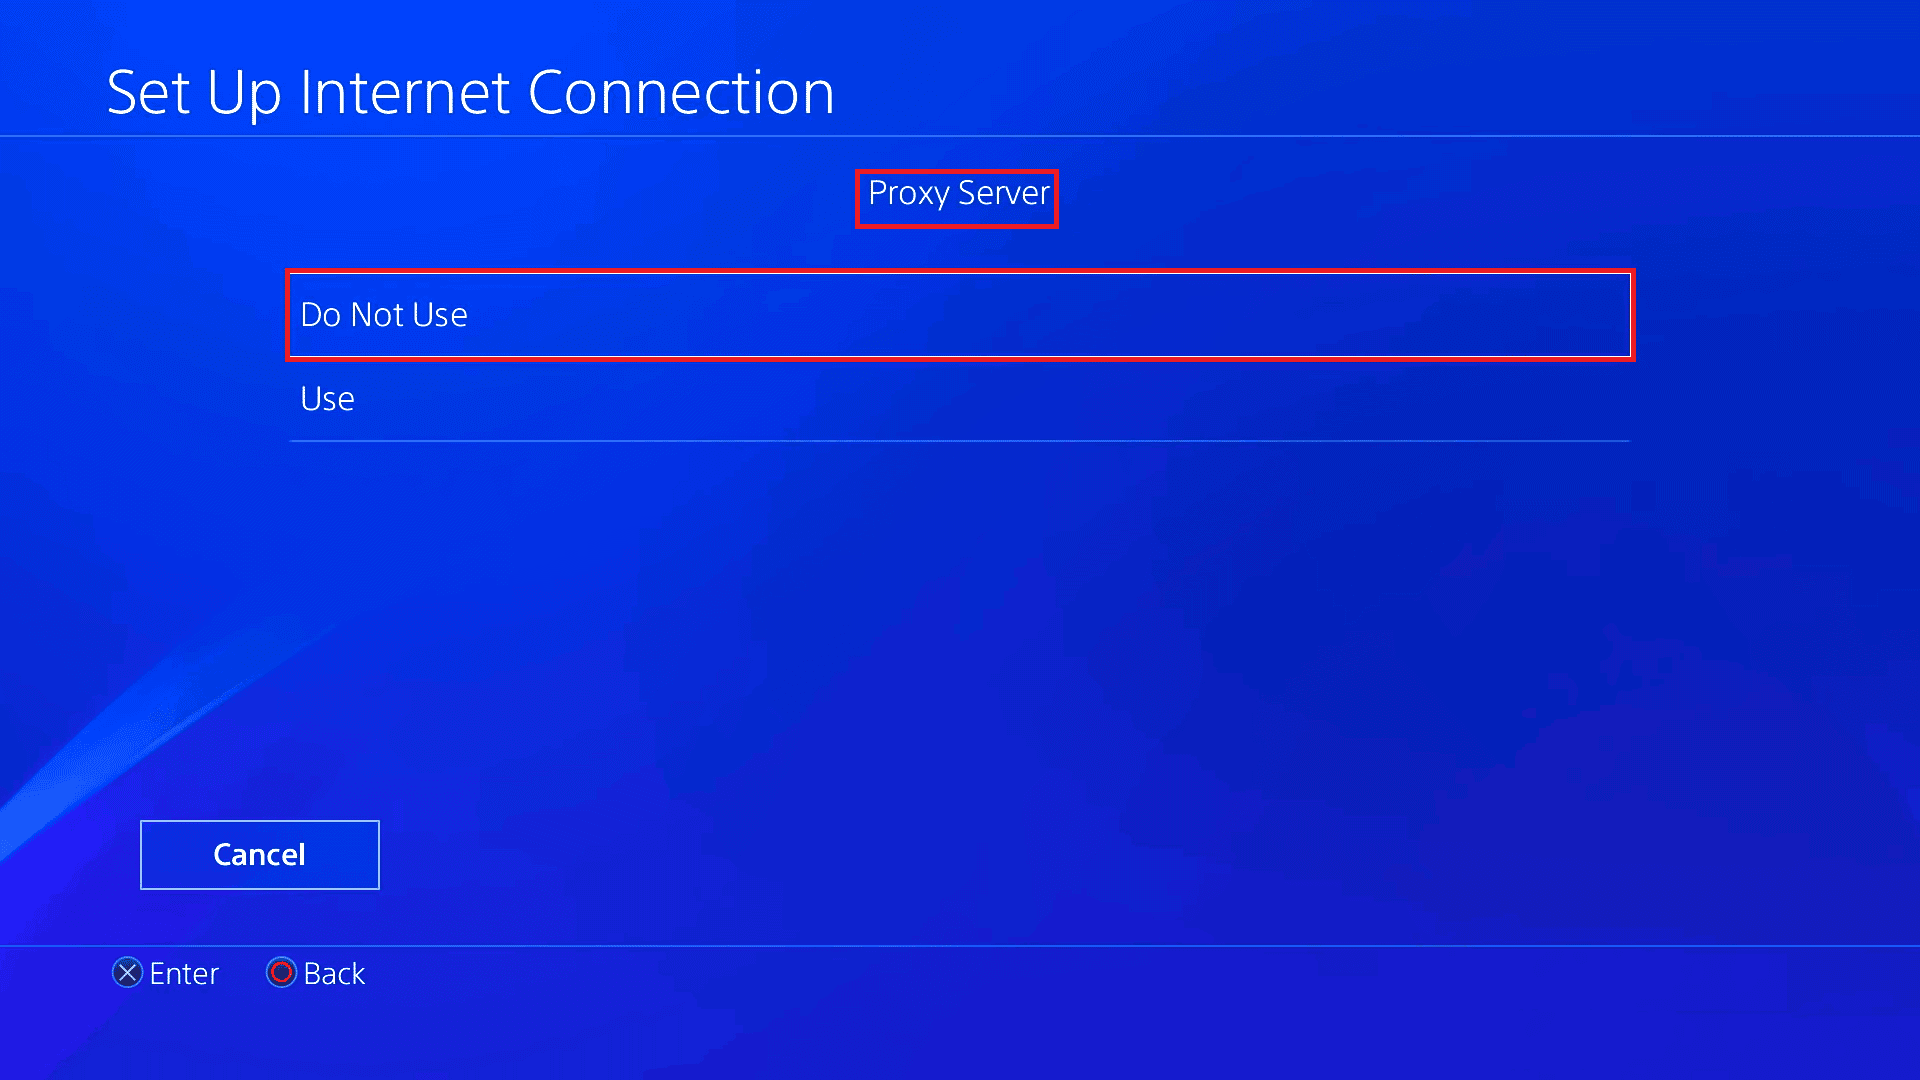Click the Circle button icon to go back
Image resolution: width=1920 pixels, height=1080 pixels.
point(280,973)
